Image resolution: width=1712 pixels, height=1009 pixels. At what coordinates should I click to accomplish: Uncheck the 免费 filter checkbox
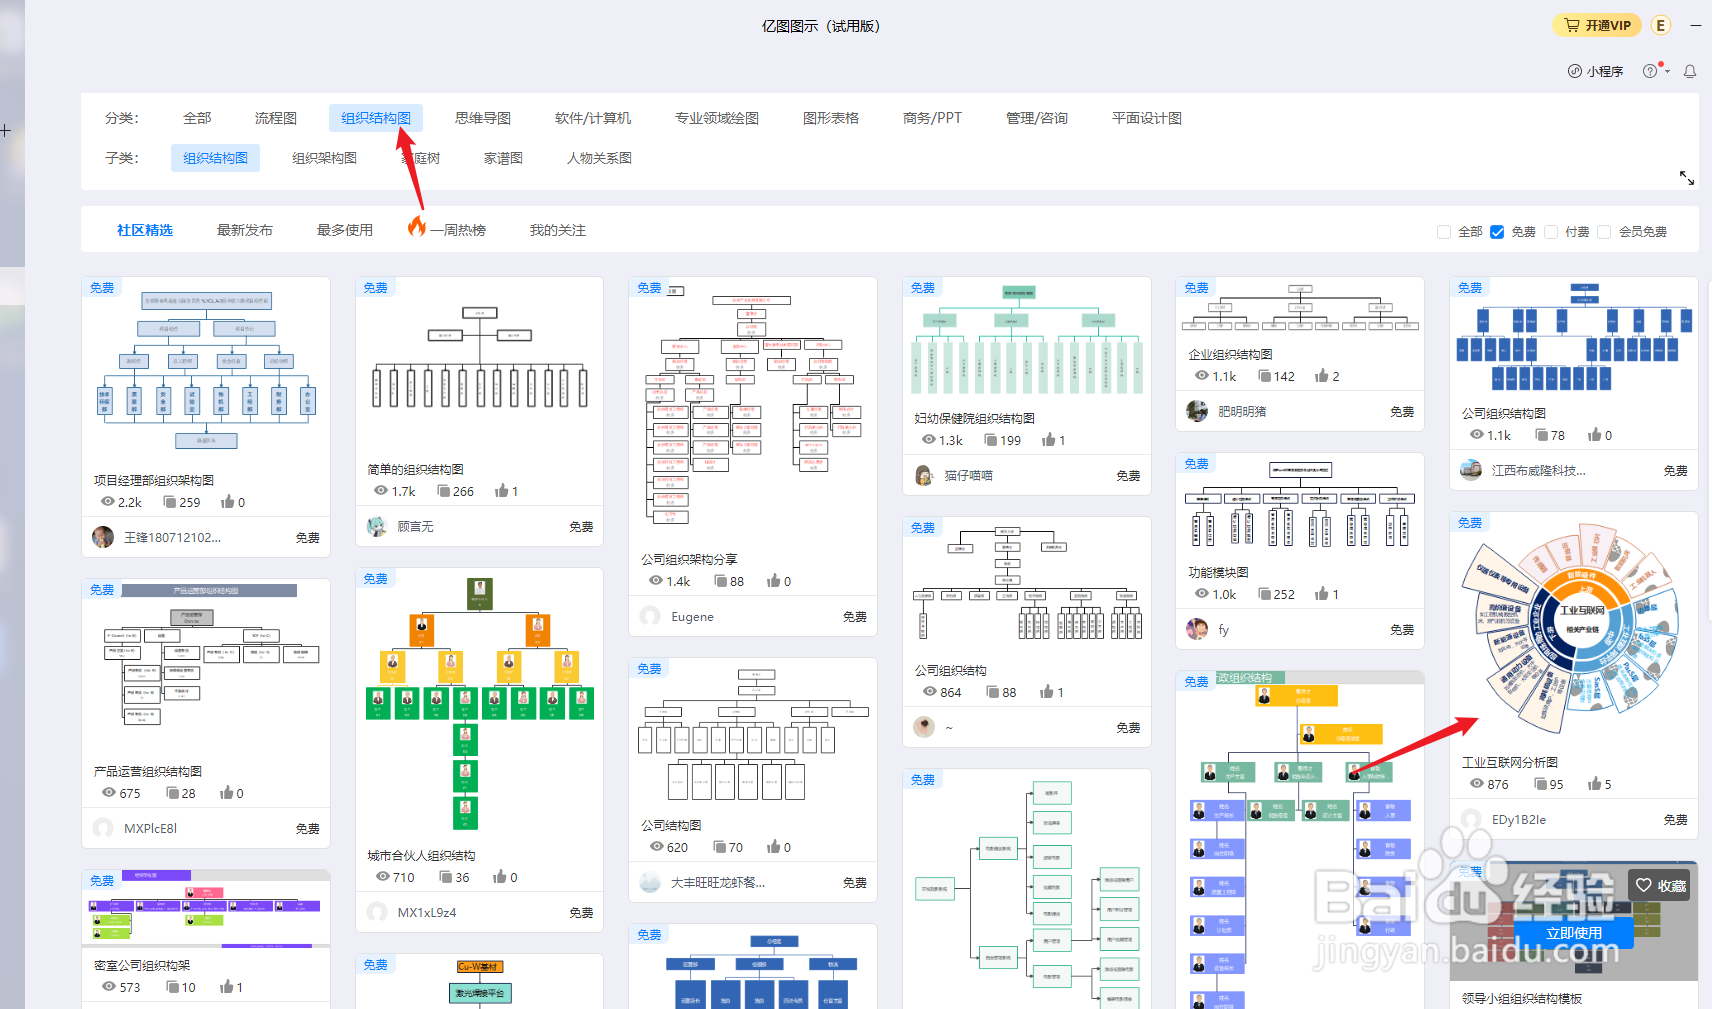pos(1497,232)
